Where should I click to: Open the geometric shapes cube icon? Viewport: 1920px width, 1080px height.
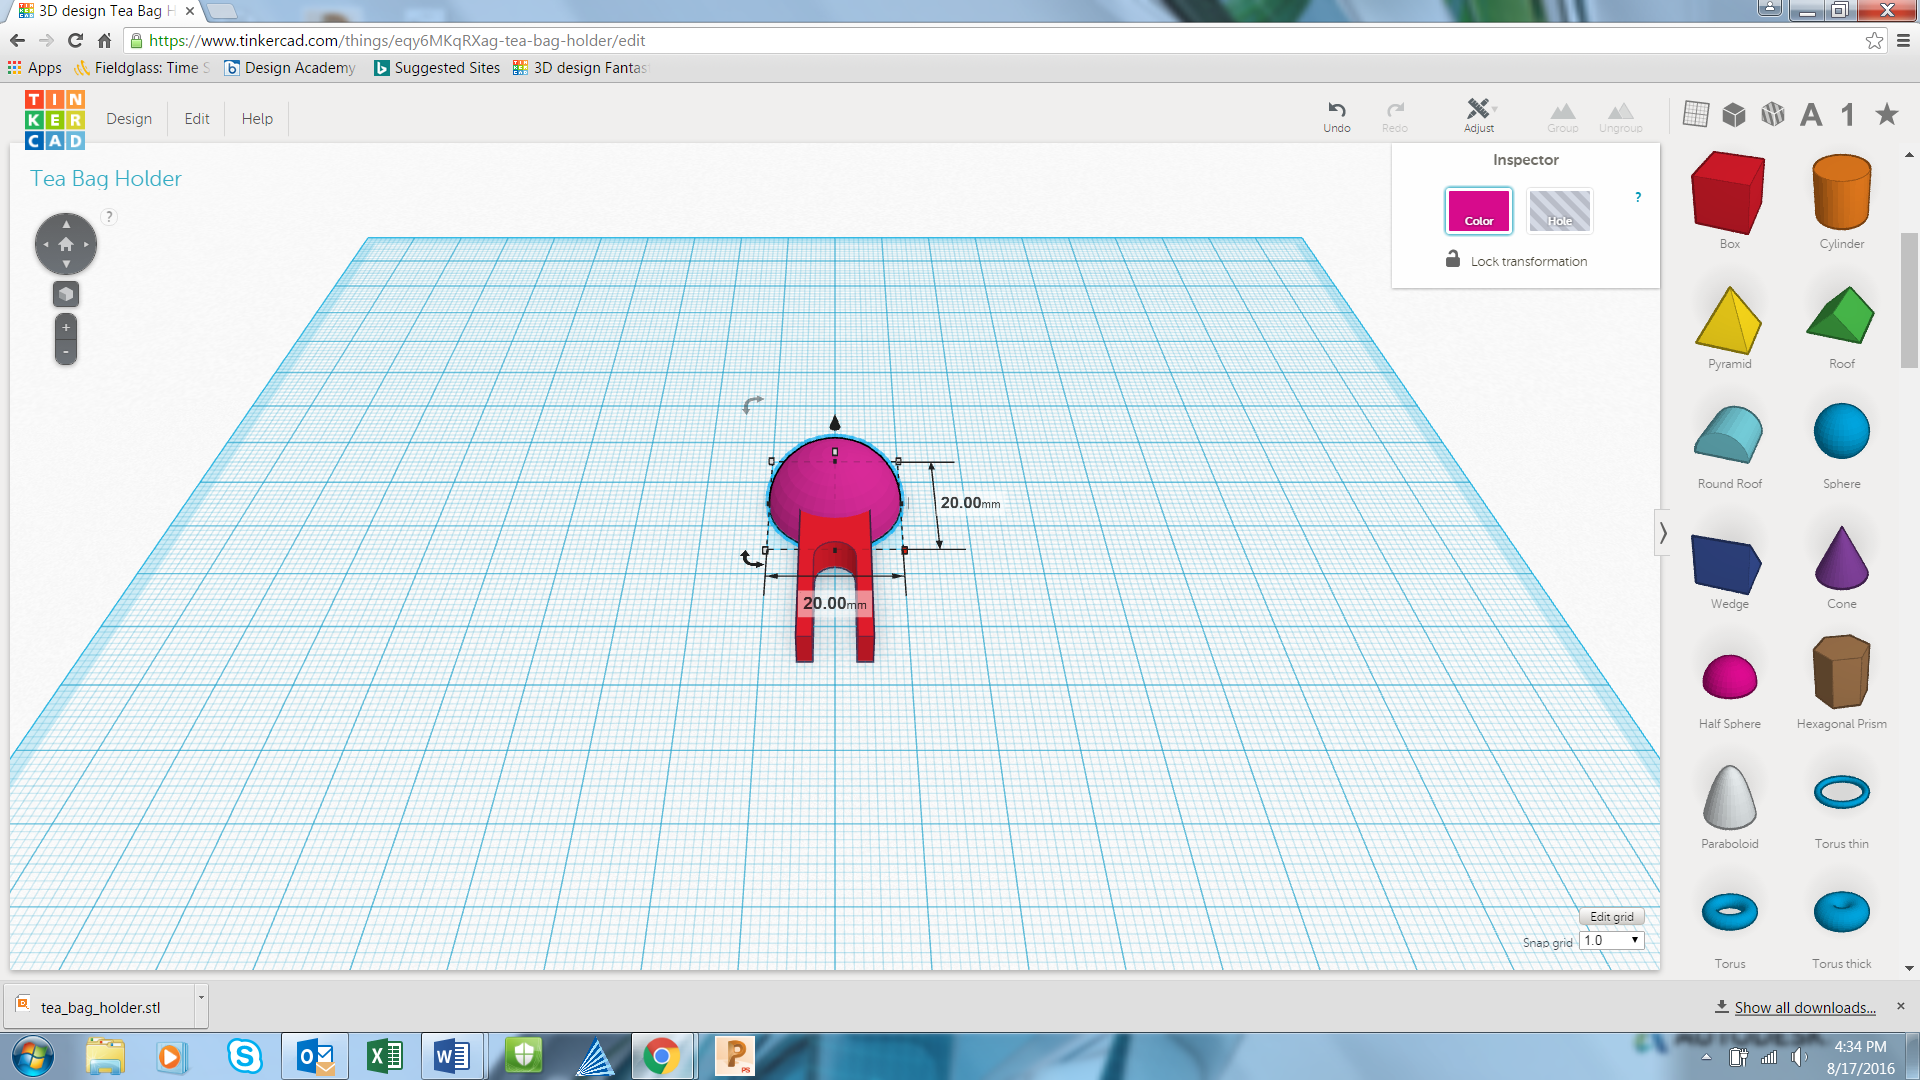pyautogui.click(x=1734, y=114)
